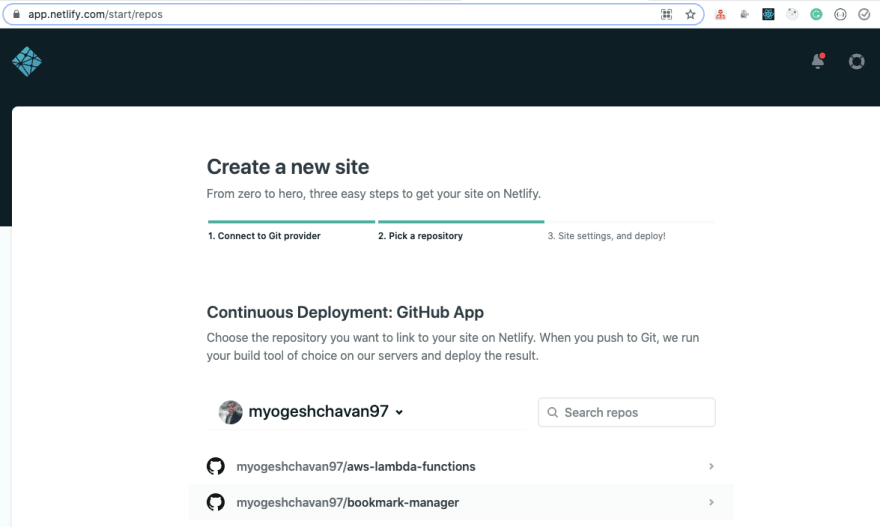Open the checkmark circle extension icon
Screen dimensions: 880x527
[x=864, y=15]
